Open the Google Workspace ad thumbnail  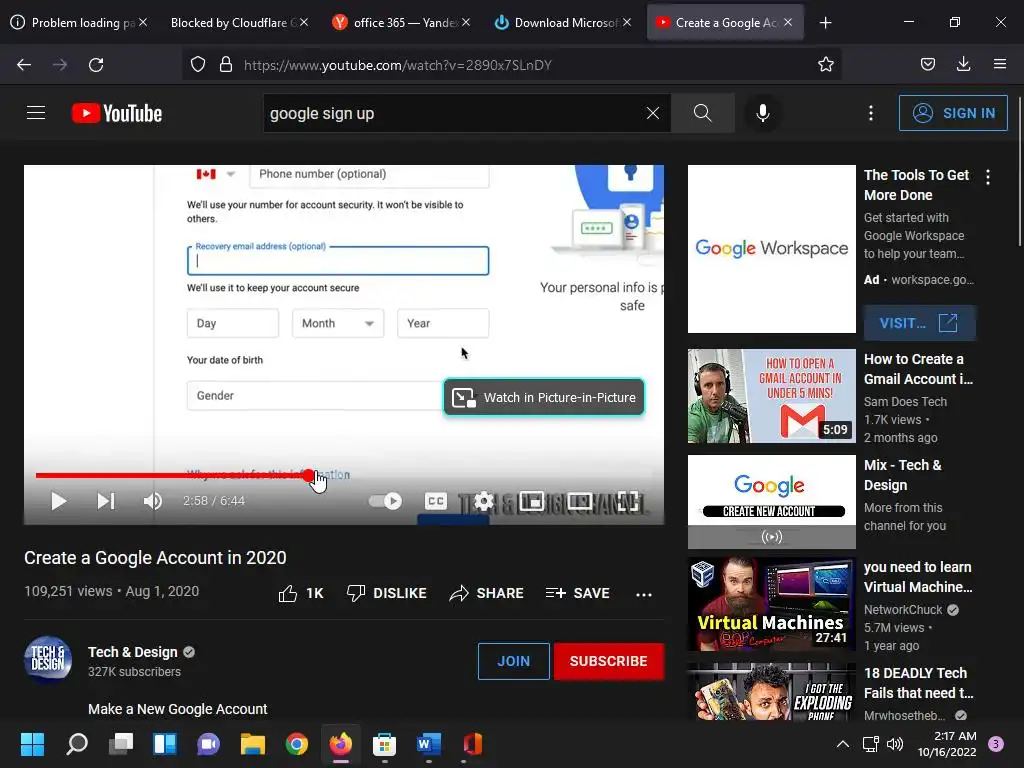coord(771,249)
